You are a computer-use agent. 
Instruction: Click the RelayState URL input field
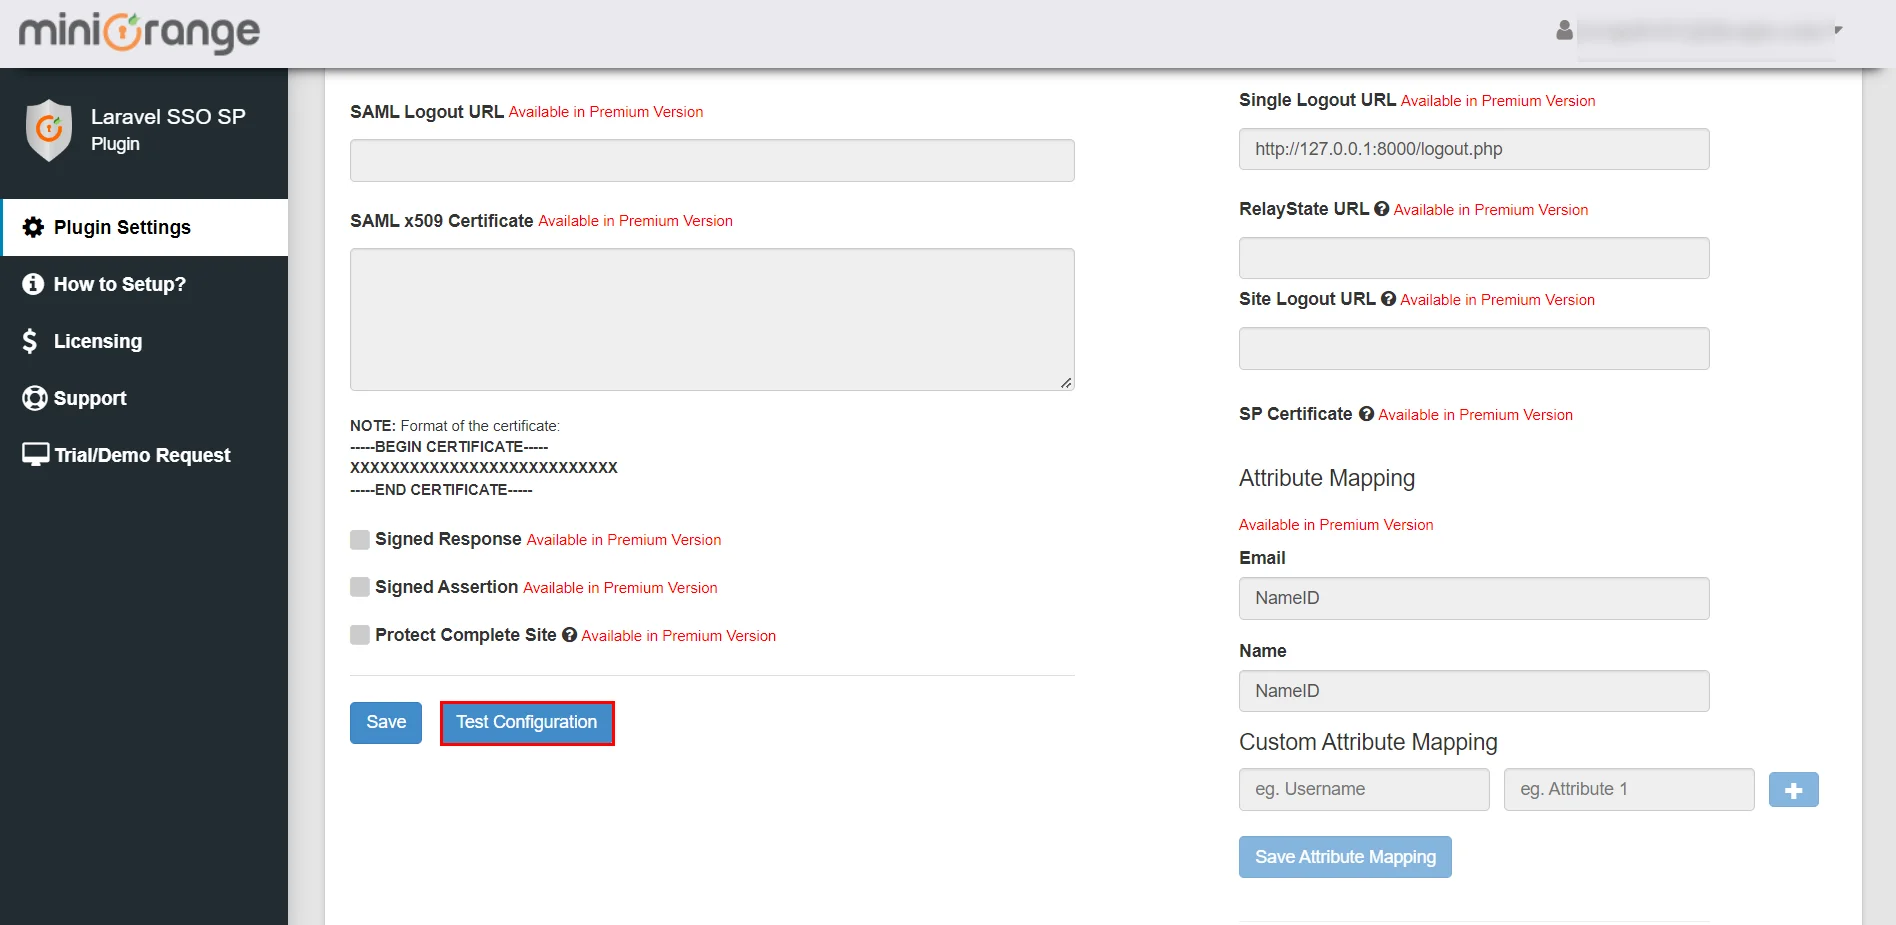1474,258
